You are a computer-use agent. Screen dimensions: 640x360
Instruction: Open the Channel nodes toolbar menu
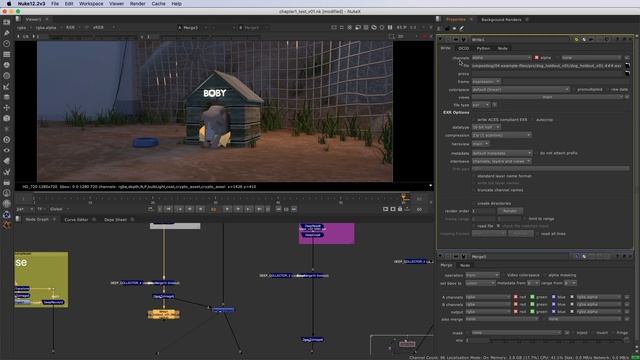point(7,54)
